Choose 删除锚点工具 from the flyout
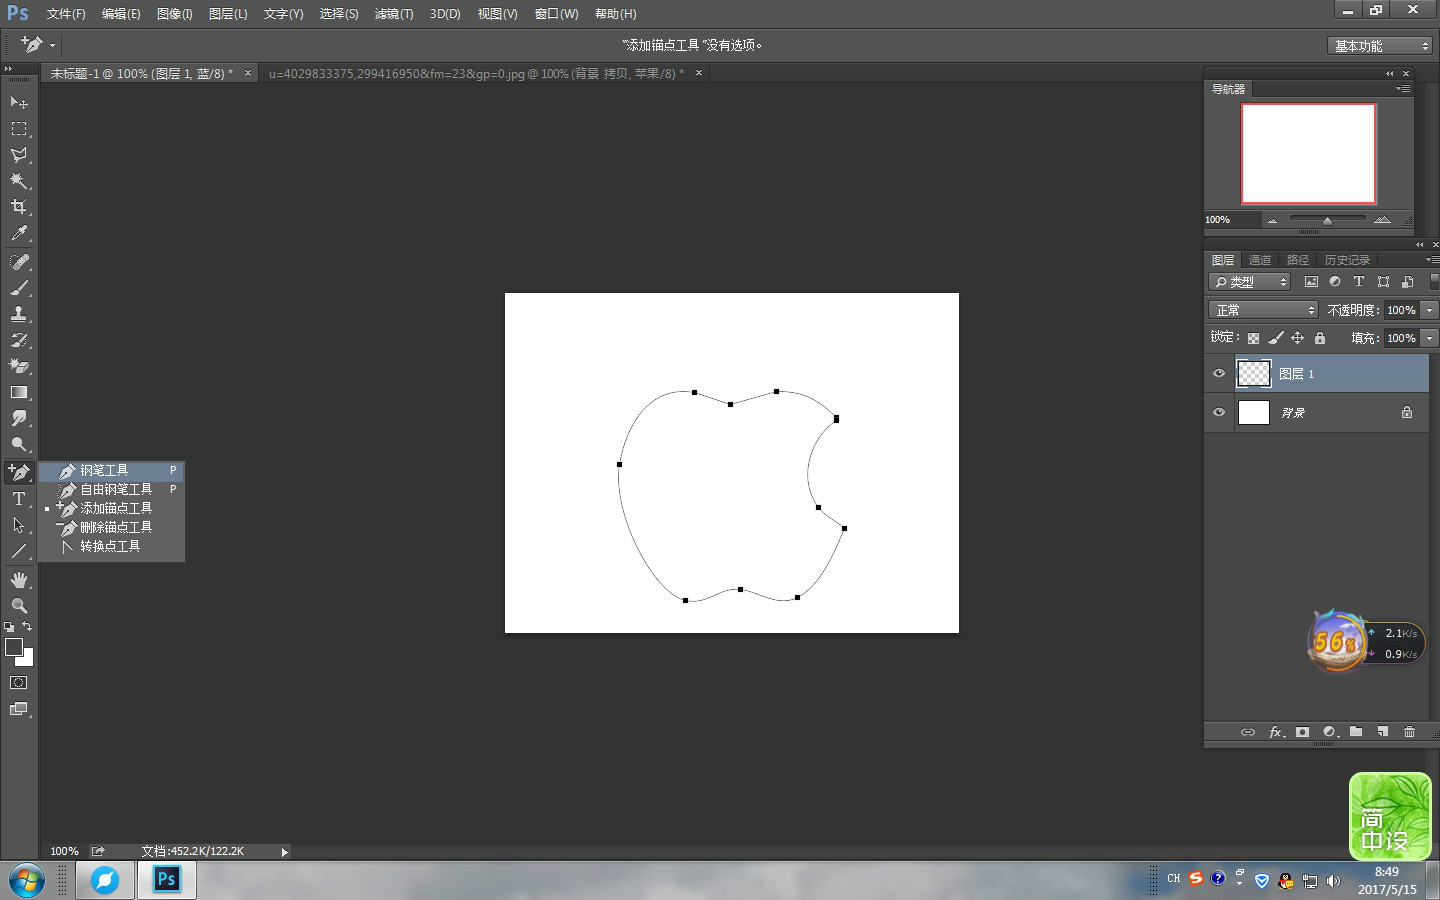The image size is (1440, 900). 112,527
